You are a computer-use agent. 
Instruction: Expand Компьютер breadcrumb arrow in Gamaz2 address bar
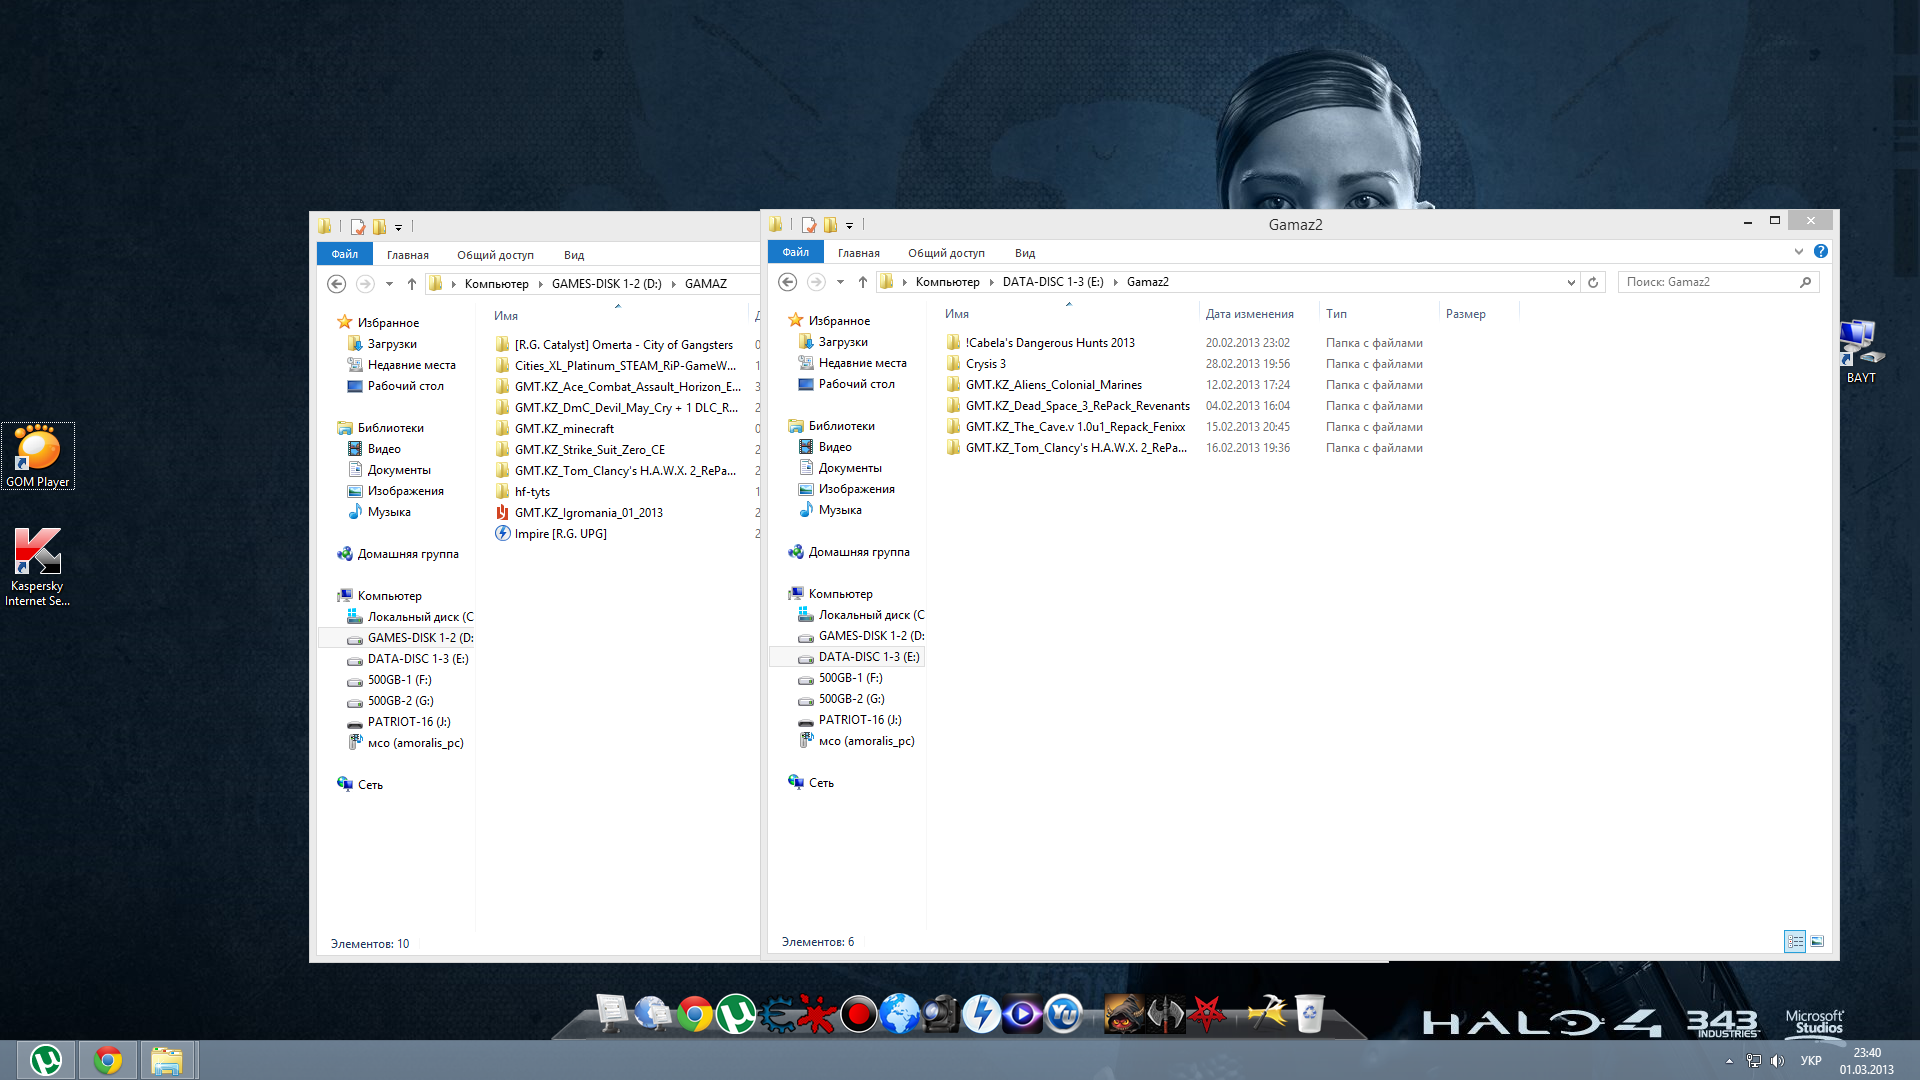(x=992, y=282)
